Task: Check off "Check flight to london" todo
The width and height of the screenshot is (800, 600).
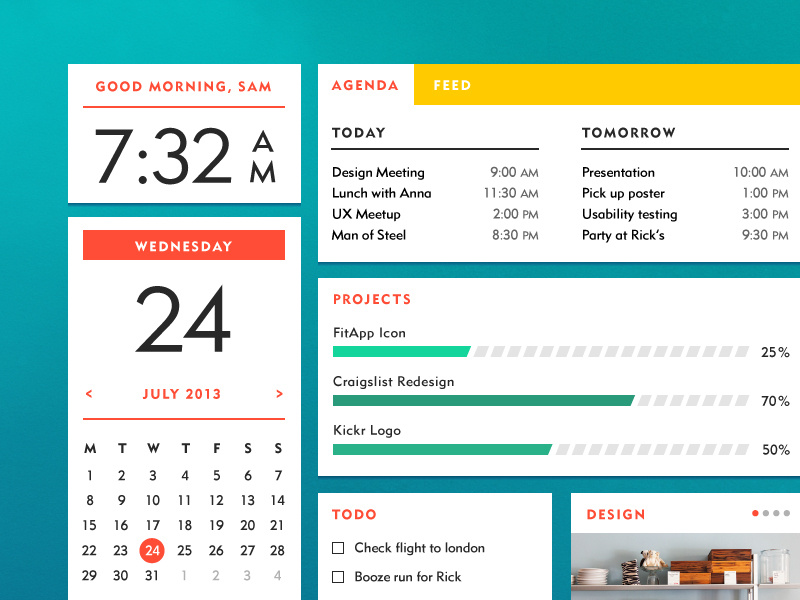Action: coord(337,548)
